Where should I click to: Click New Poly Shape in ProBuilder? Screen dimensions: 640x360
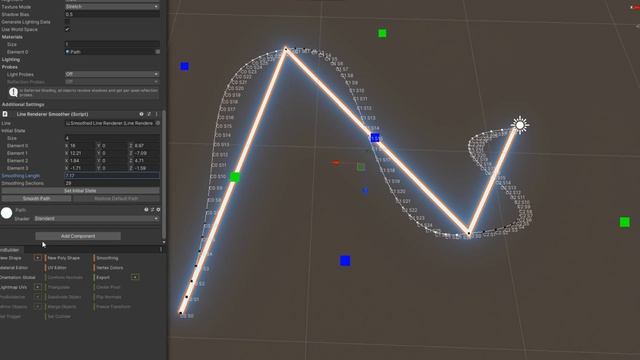[x=64, y=258]
